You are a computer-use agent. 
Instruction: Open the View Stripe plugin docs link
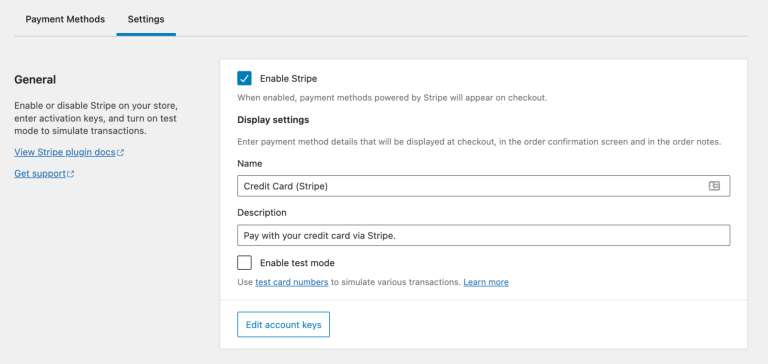[65, 152]
